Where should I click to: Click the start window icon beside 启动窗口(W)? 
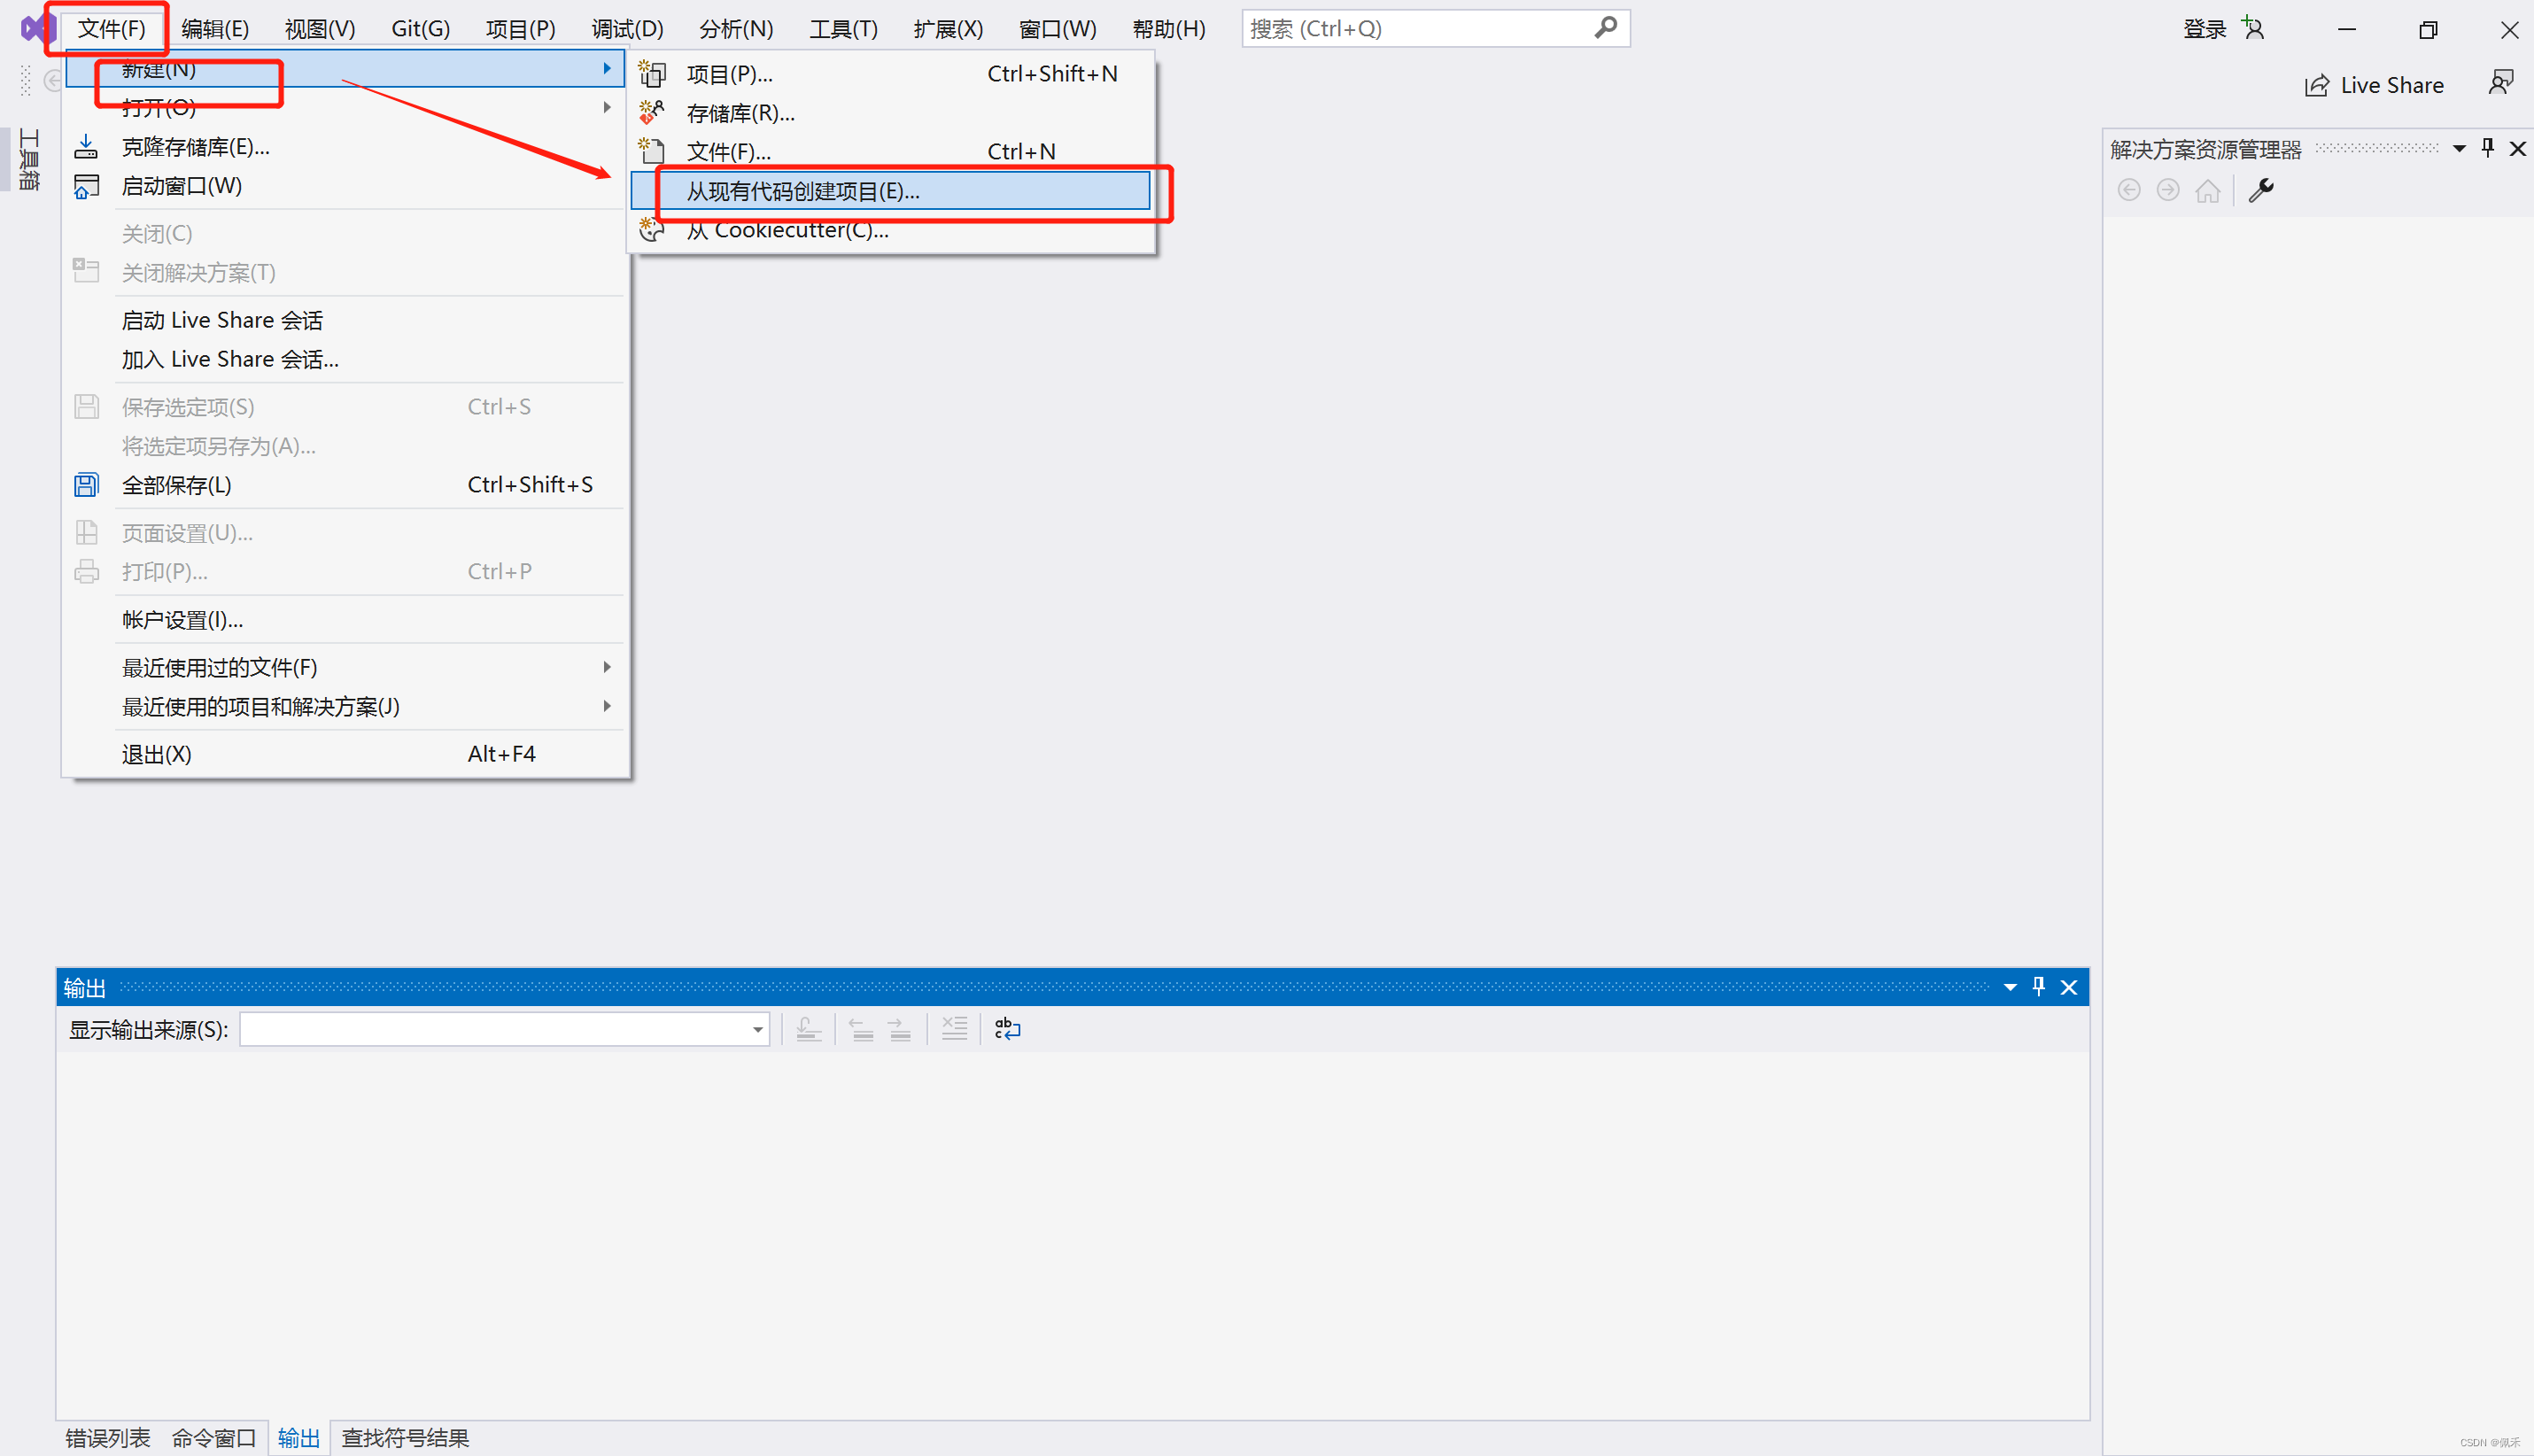coord(87,186)
